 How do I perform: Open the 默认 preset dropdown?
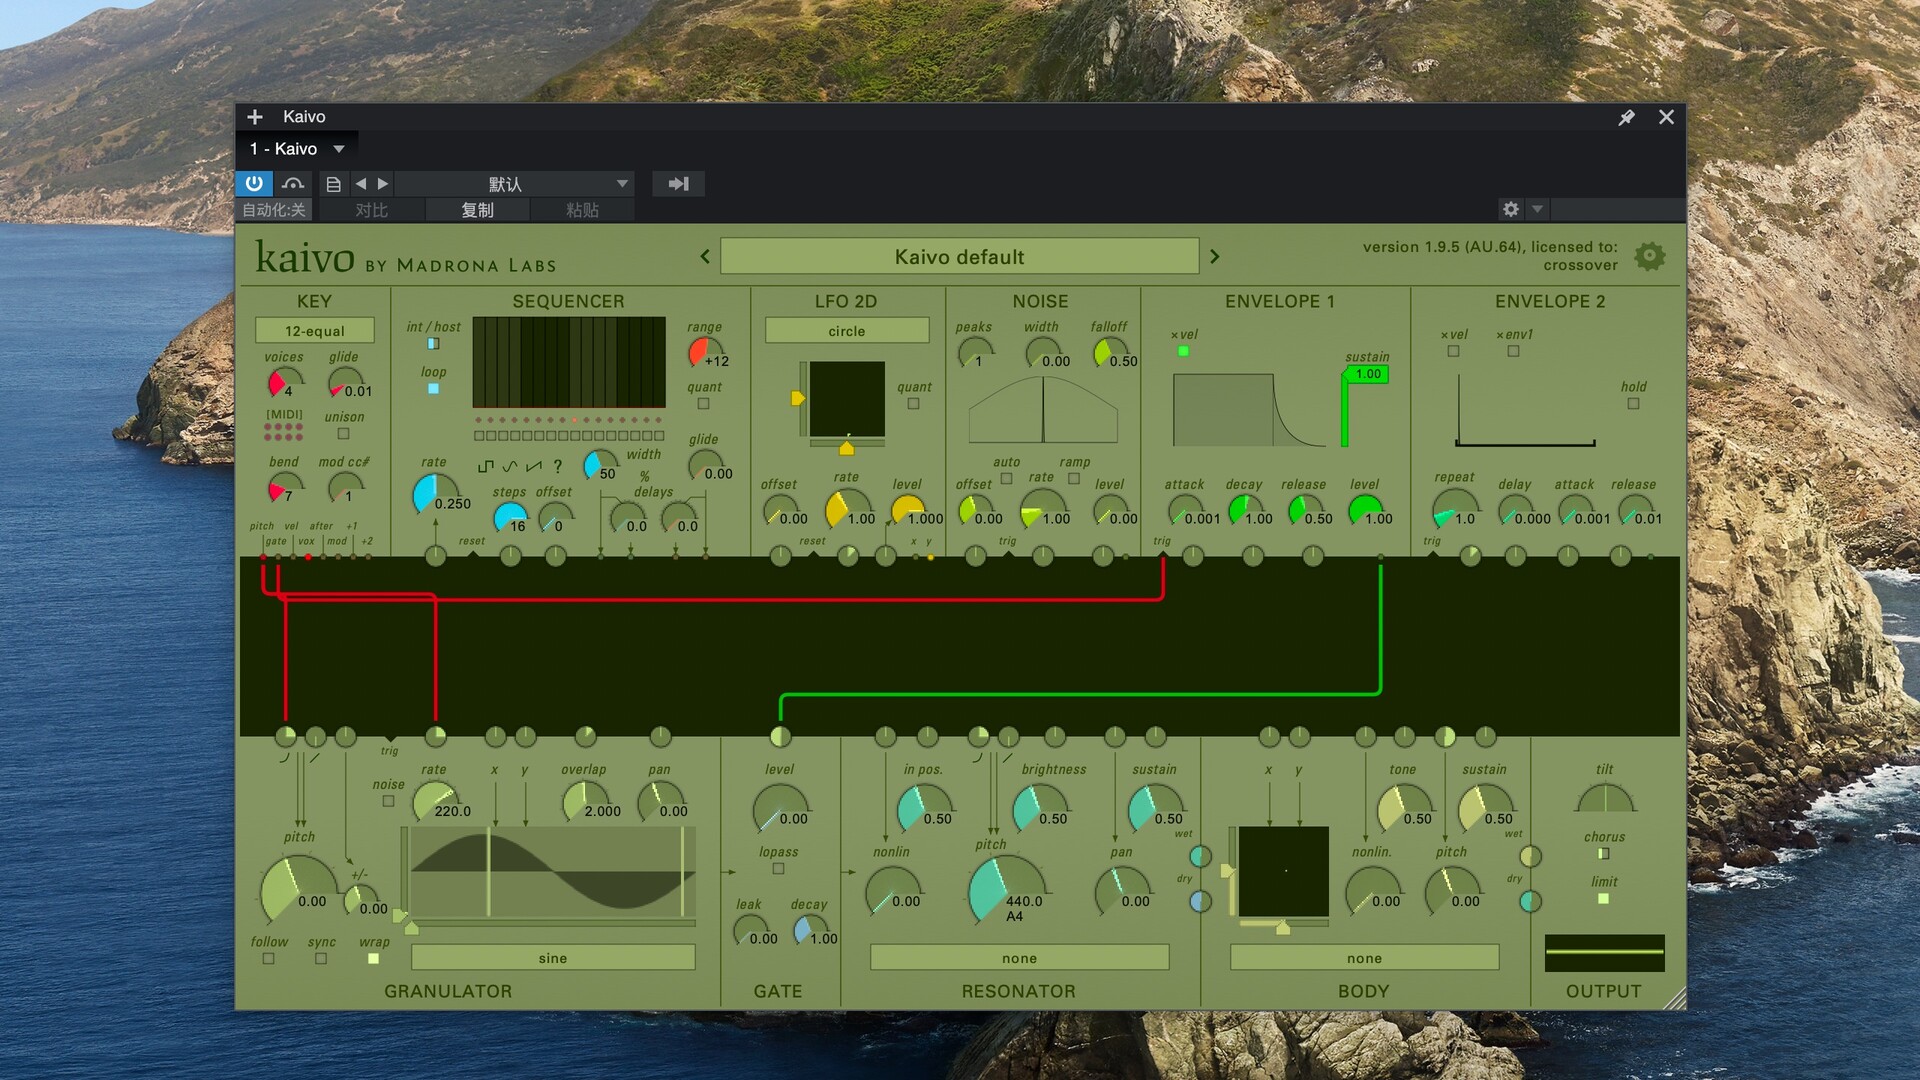(x=514, y=184)
